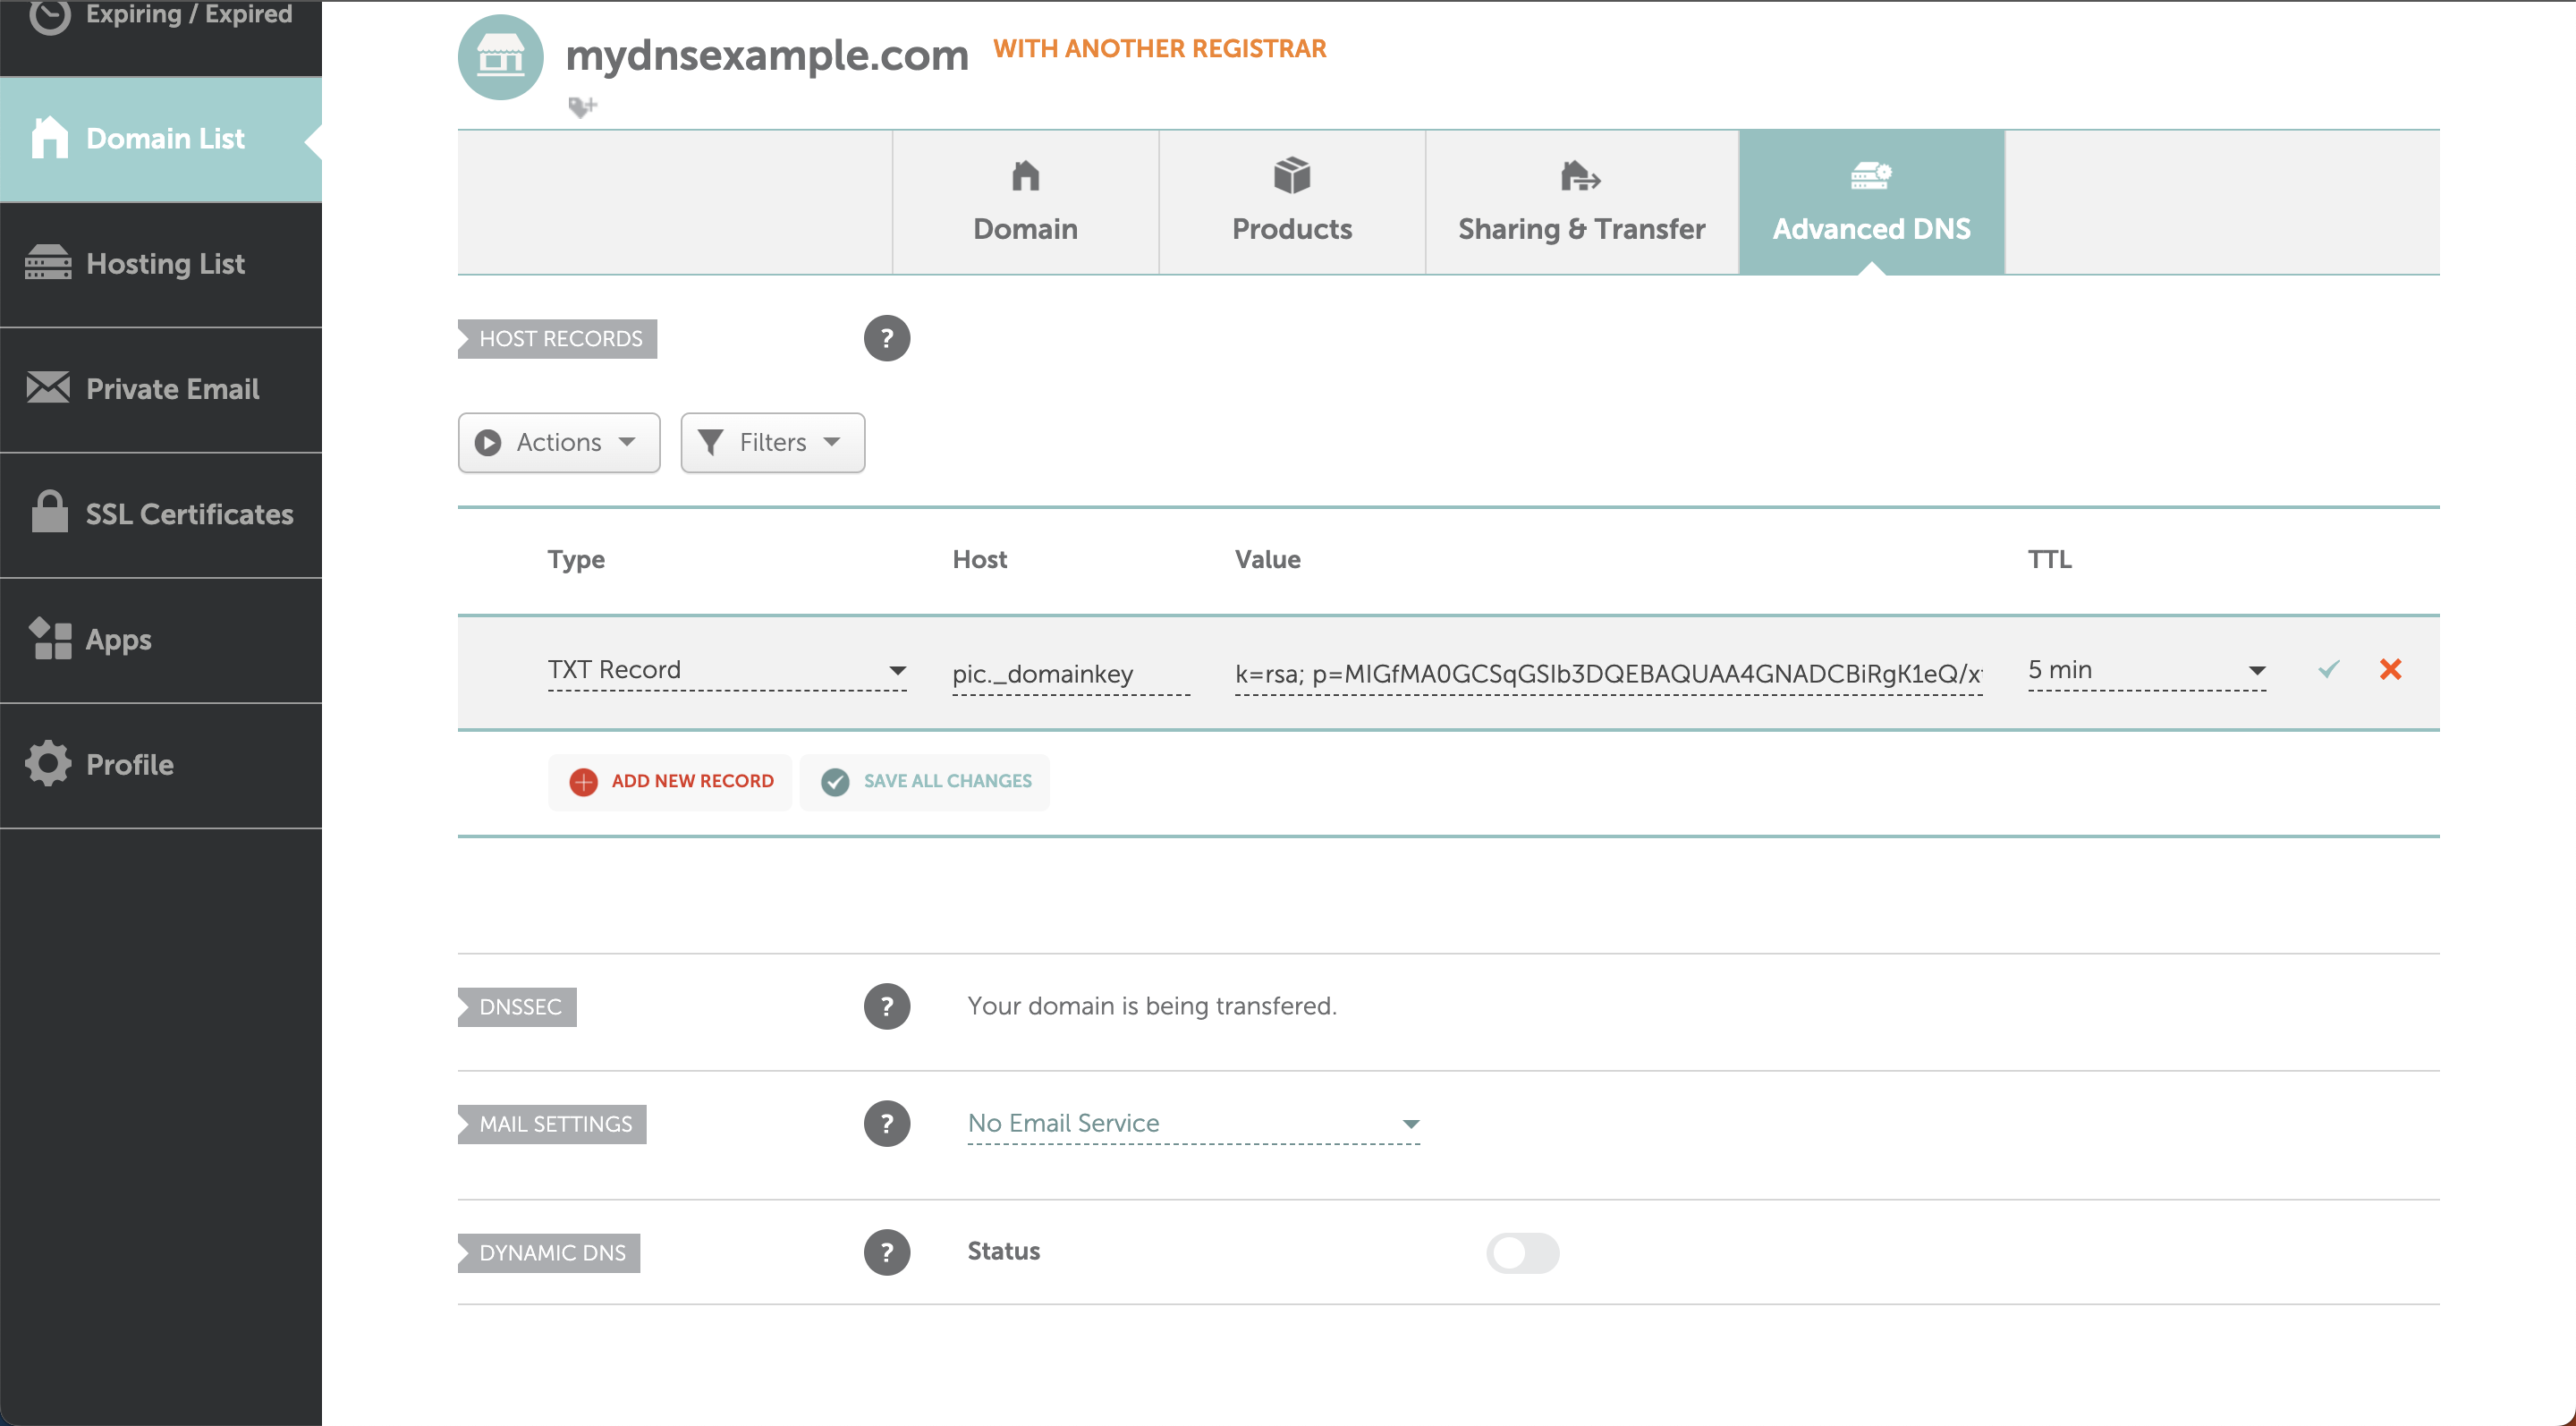
Task: Click the TTL column header
Action: (2049, 560)
